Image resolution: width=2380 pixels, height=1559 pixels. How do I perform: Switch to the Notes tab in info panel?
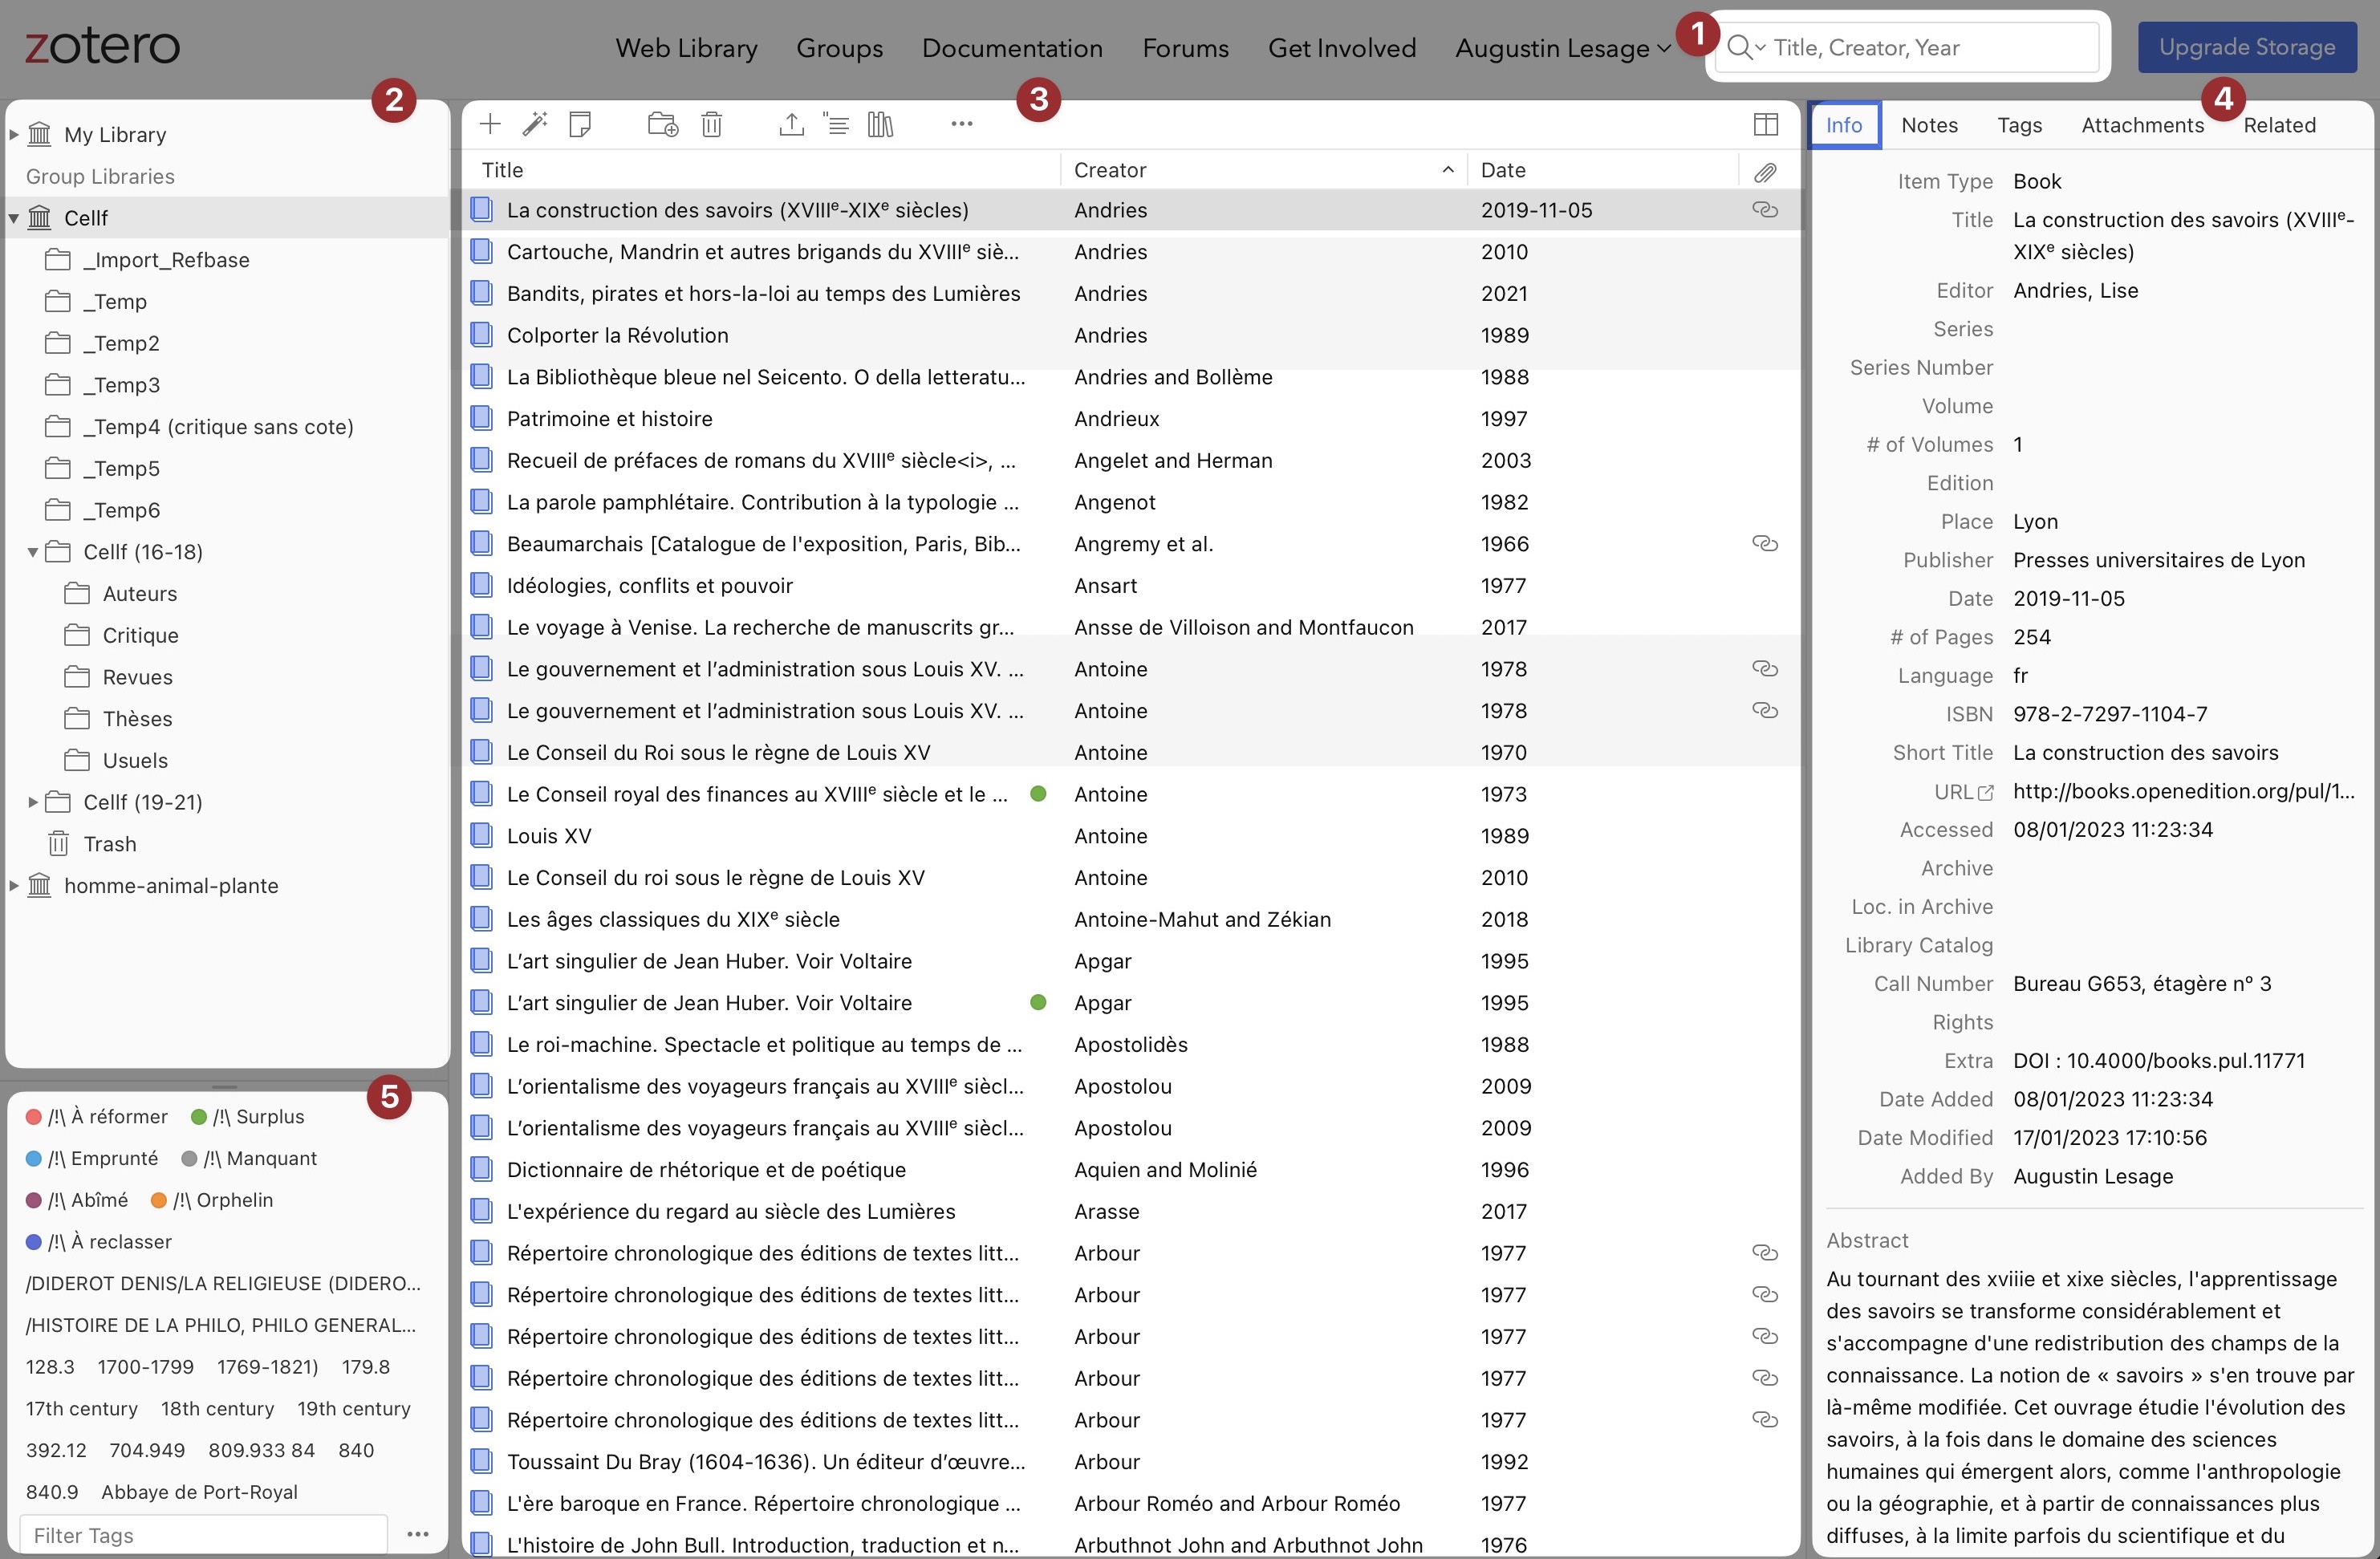(1927, 124)
